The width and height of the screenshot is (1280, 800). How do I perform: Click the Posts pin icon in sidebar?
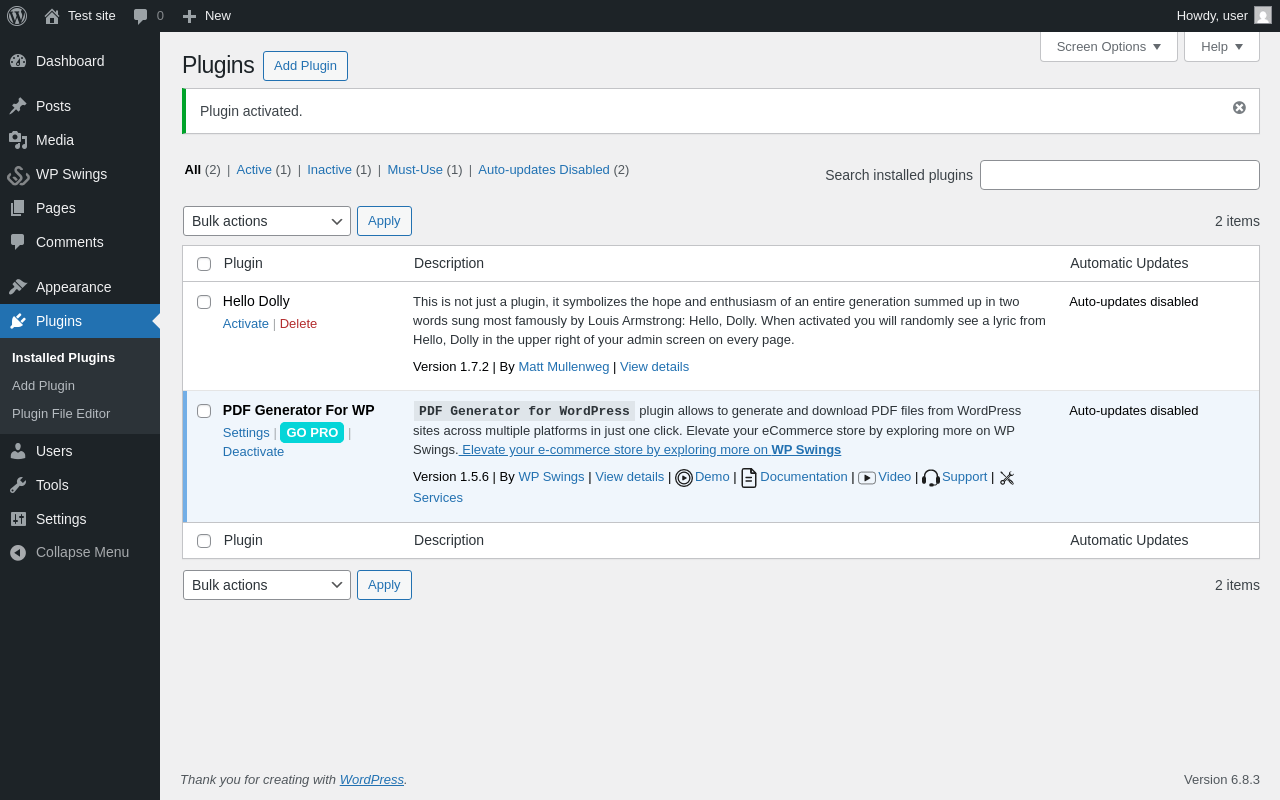(x=18, y=106)
